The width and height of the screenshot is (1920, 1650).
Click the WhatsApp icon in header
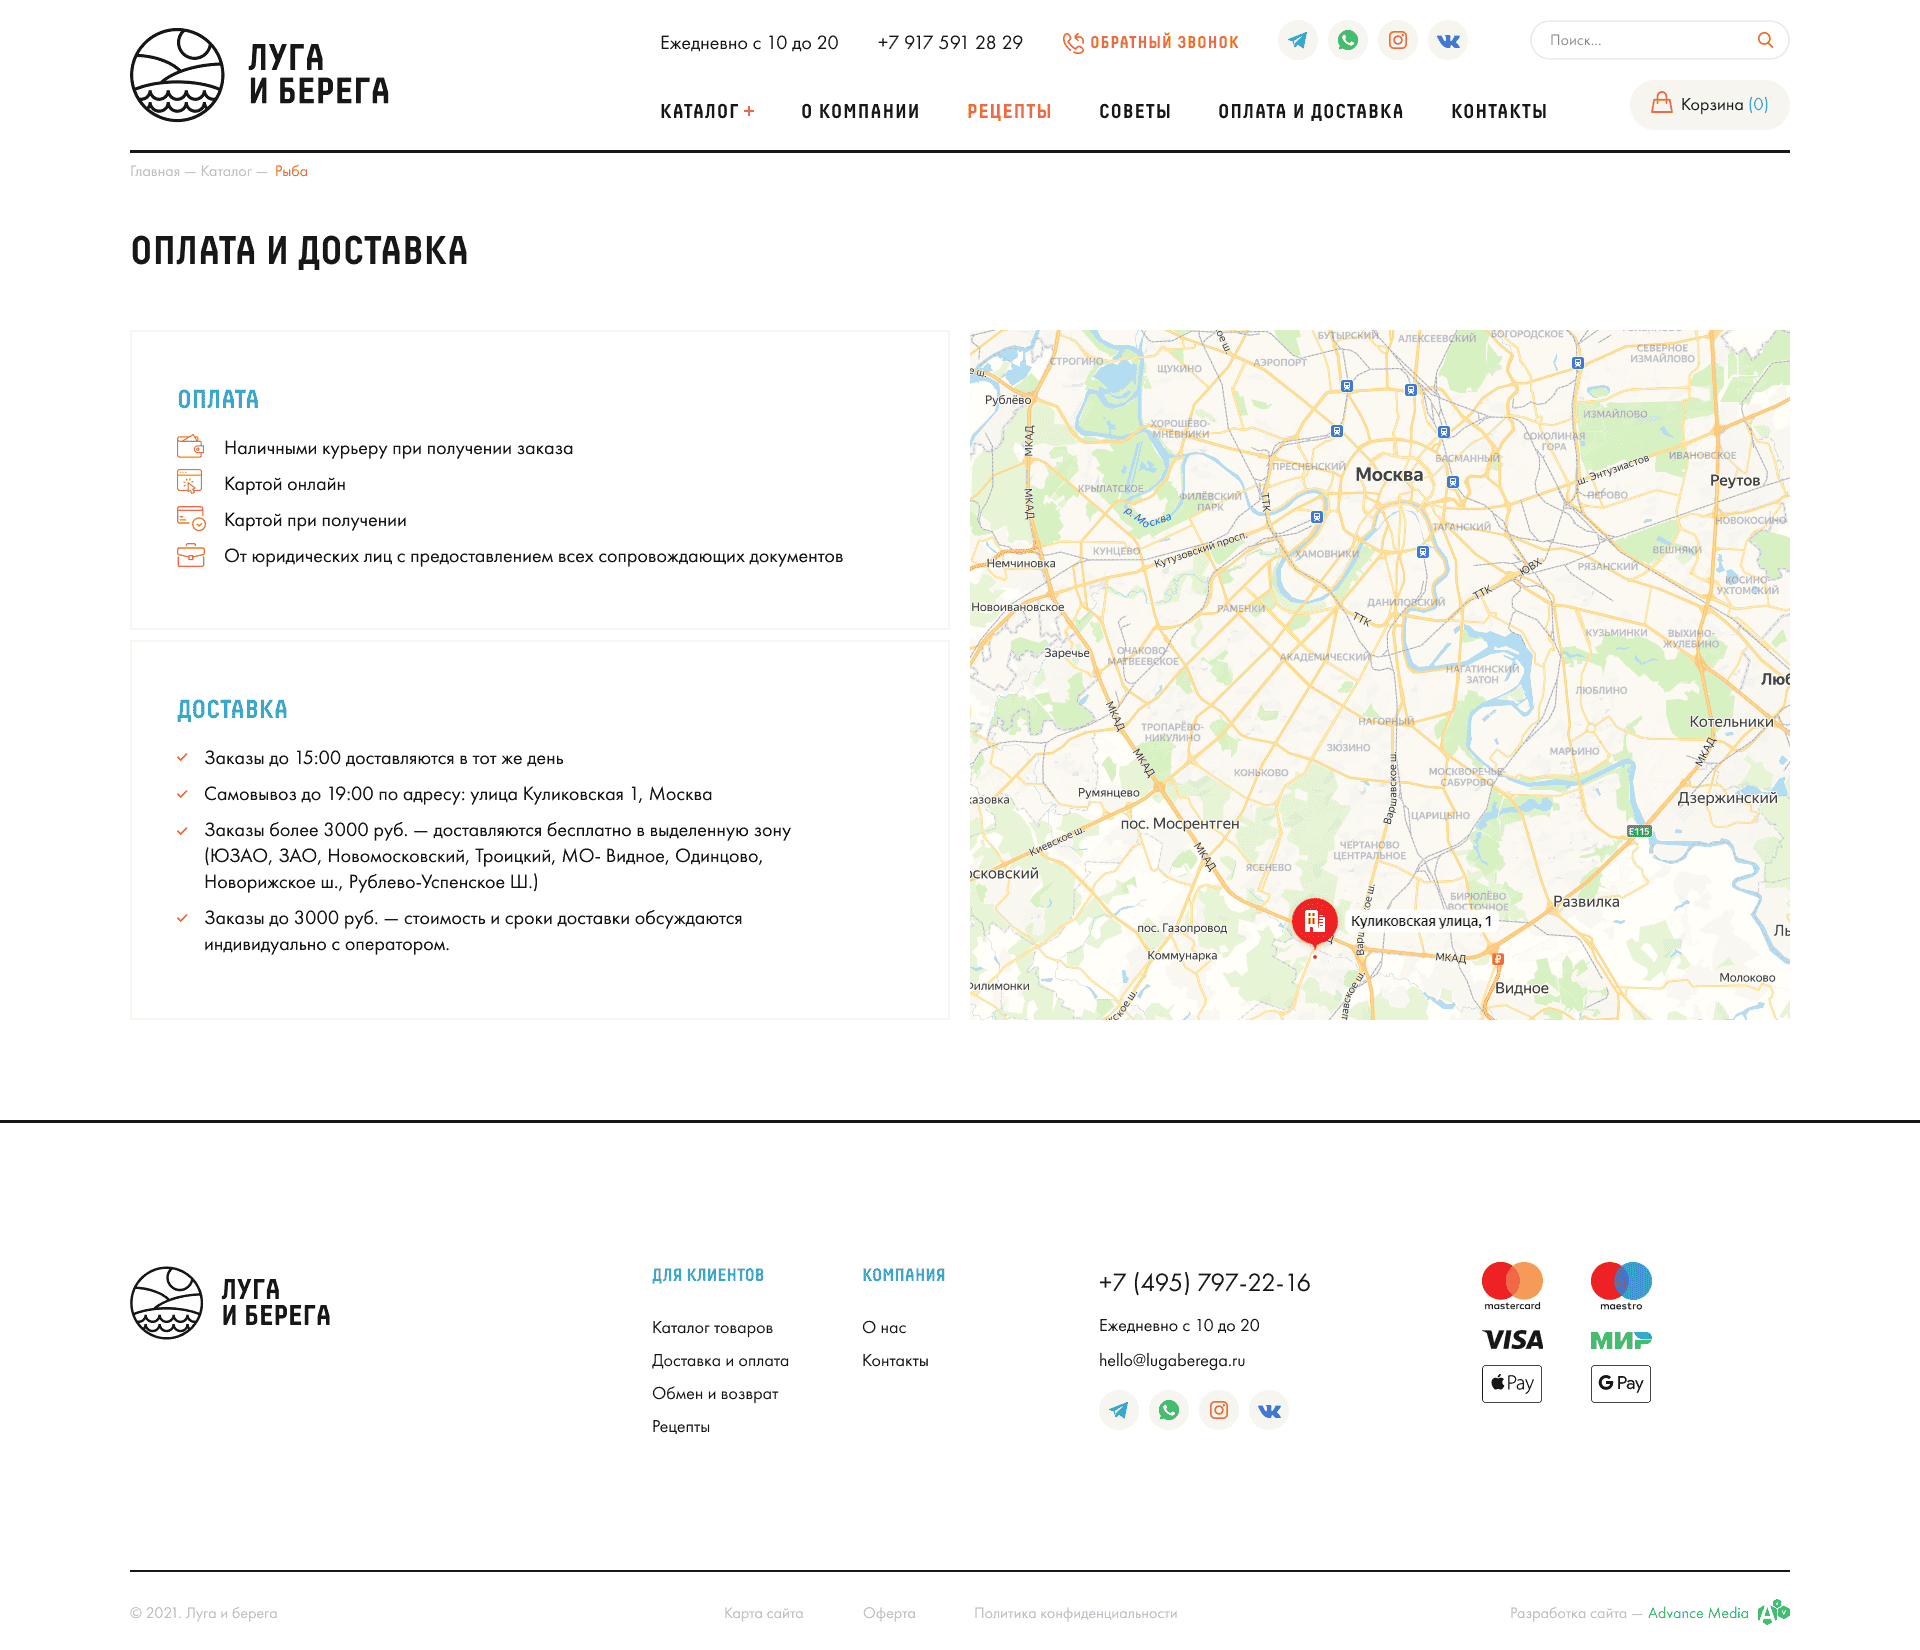click(x=1347, y=41)
